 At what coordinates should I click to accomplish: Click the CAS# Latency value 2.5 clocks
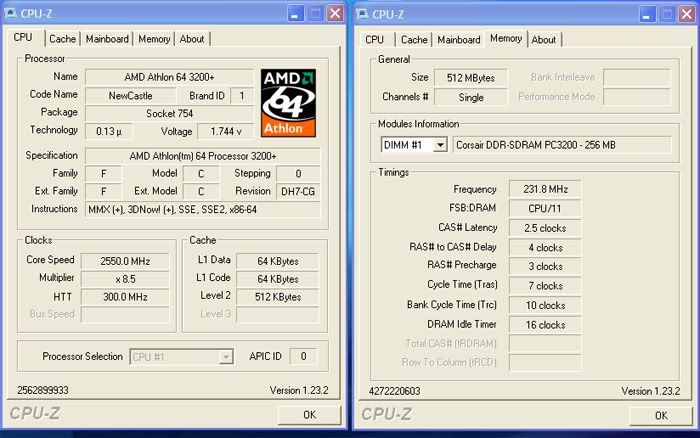coord(545,228)
